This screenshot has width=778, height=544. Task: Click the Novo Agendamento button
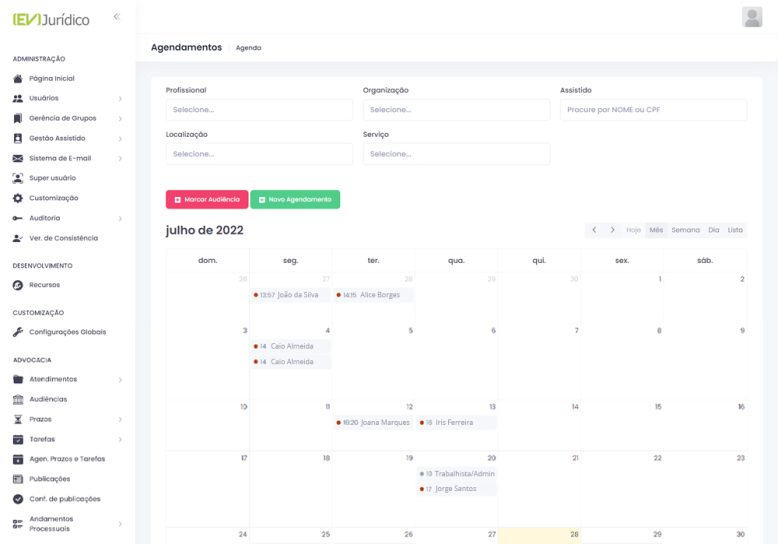295,200
